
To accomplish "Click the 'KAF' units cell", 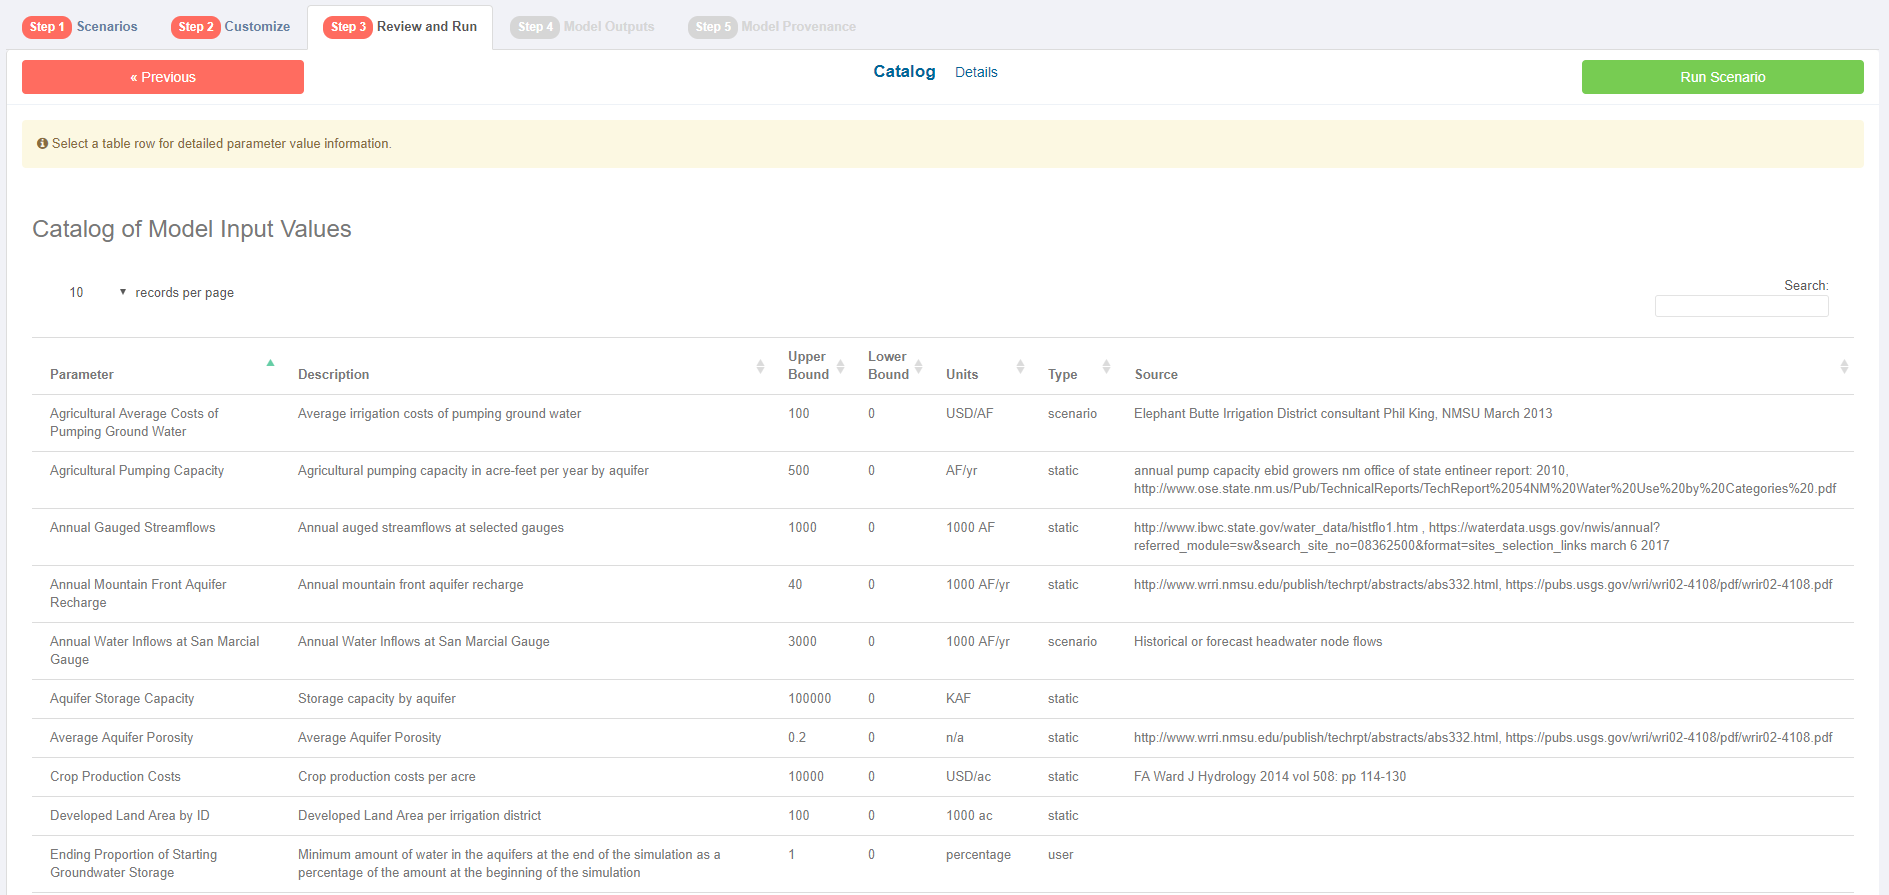I will (x=958, y=699).
